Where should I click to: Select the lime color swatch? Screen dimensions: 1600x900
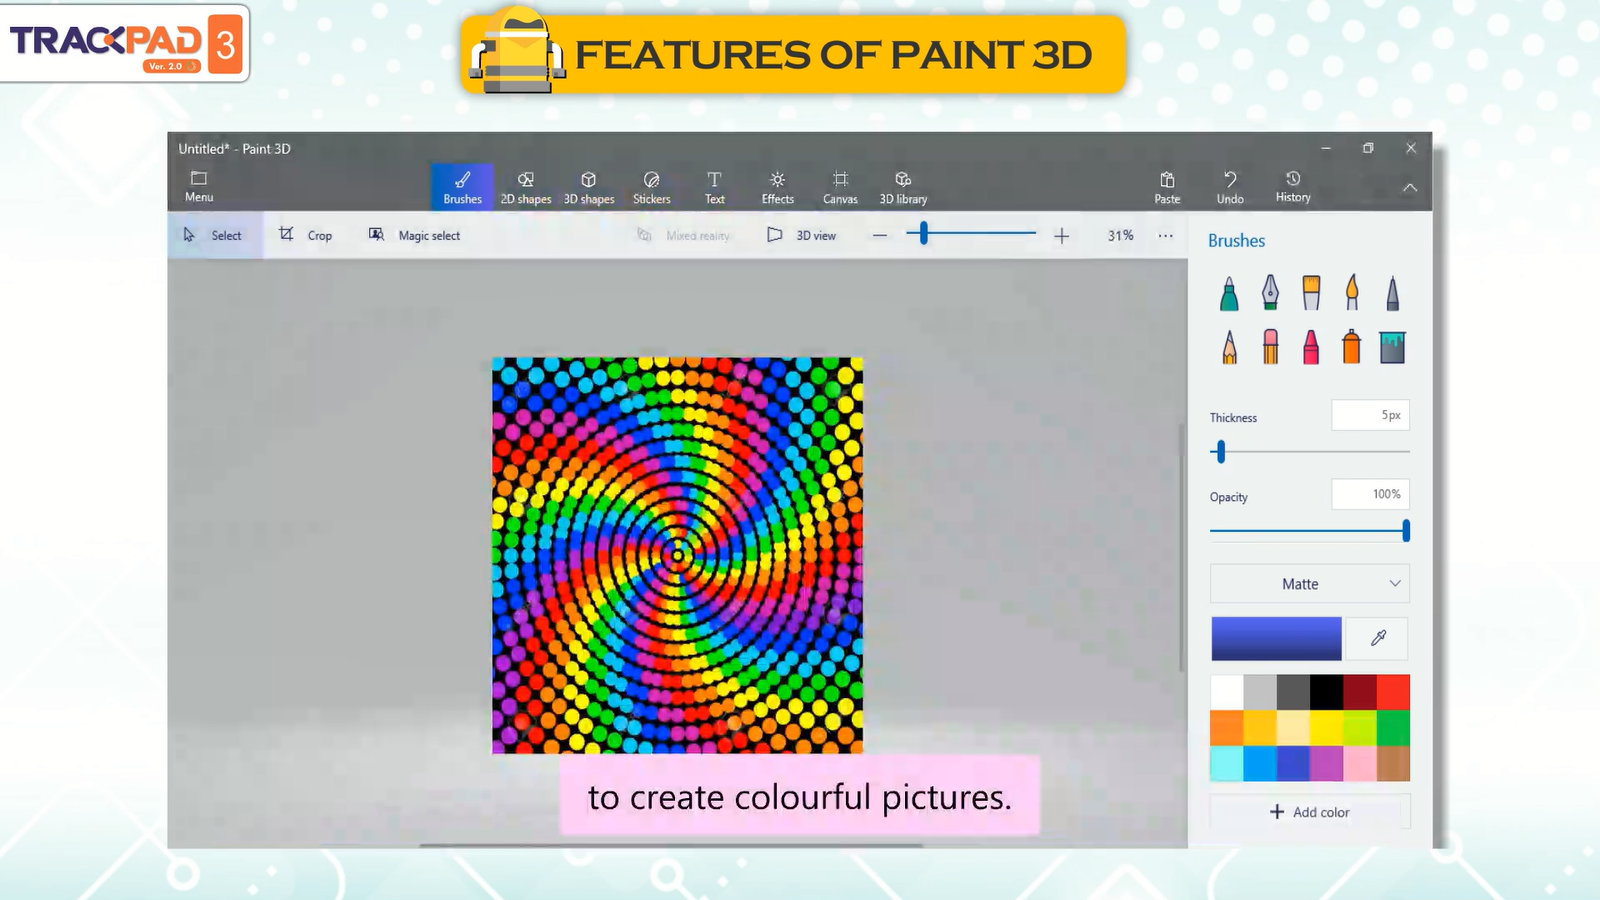(x=1360, y=728)
